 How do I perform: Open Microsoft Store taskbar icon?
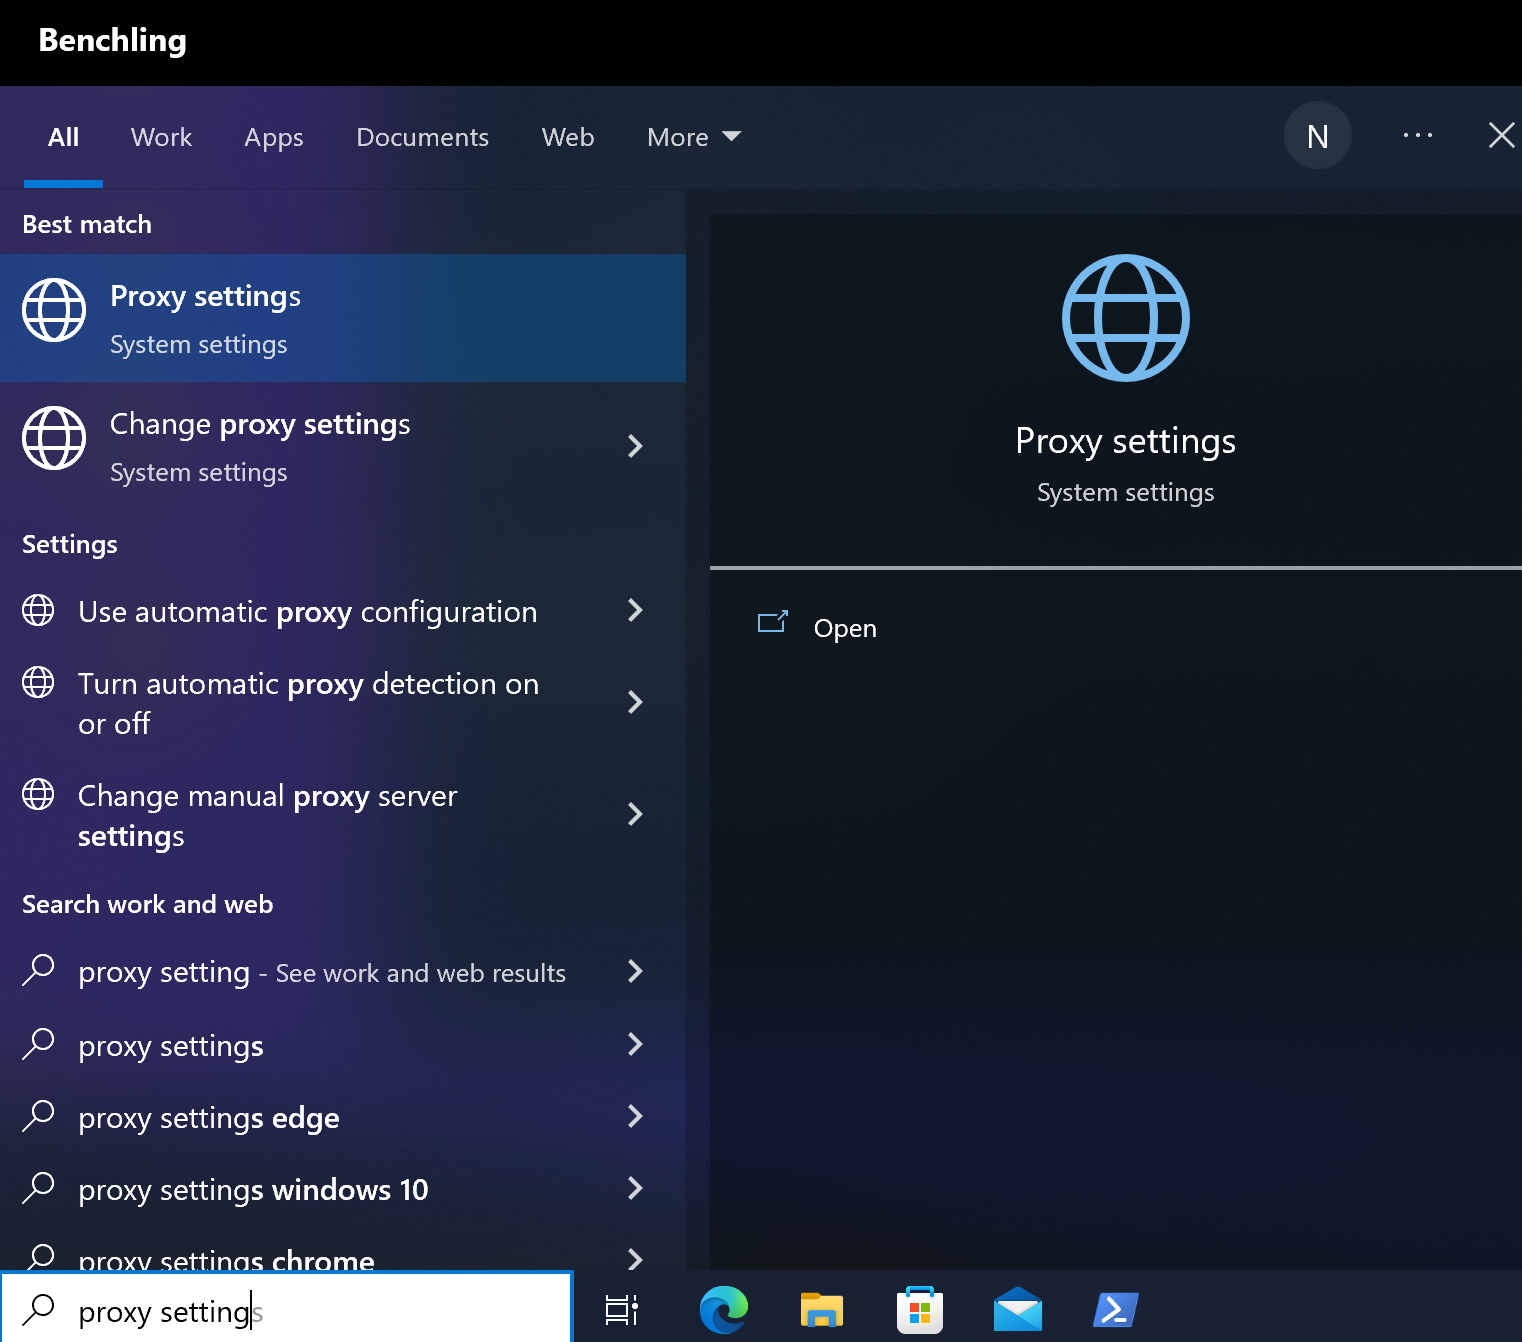(919, 1309)
